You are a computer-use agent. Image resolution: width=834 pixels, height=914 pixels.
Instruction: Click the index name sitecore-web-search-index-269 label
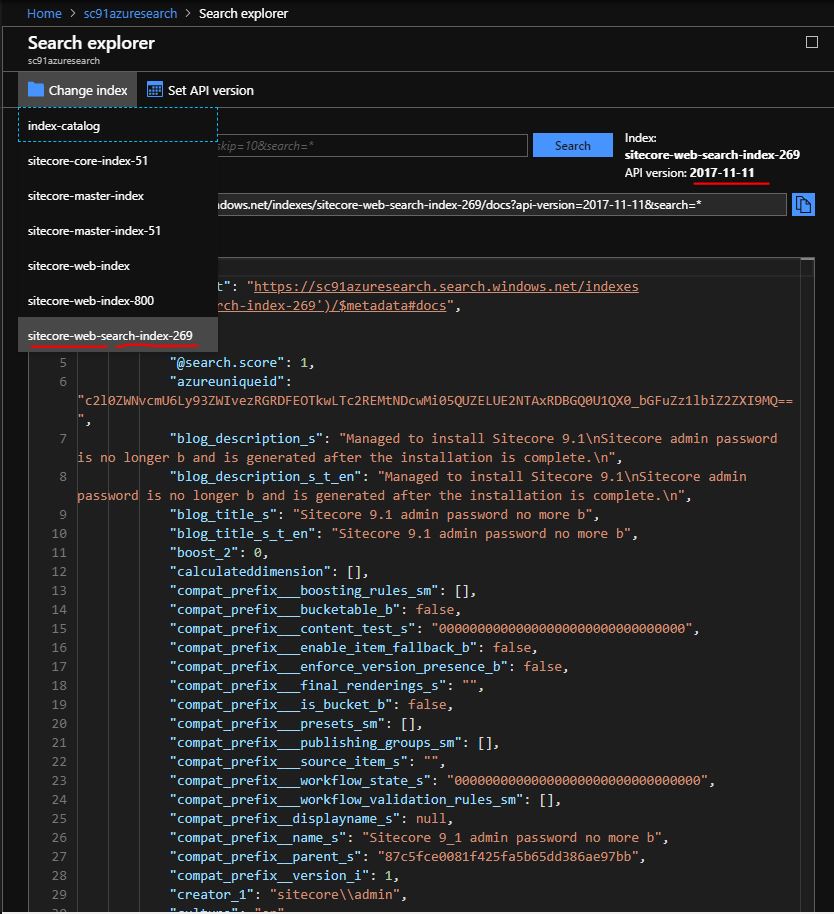712,154
